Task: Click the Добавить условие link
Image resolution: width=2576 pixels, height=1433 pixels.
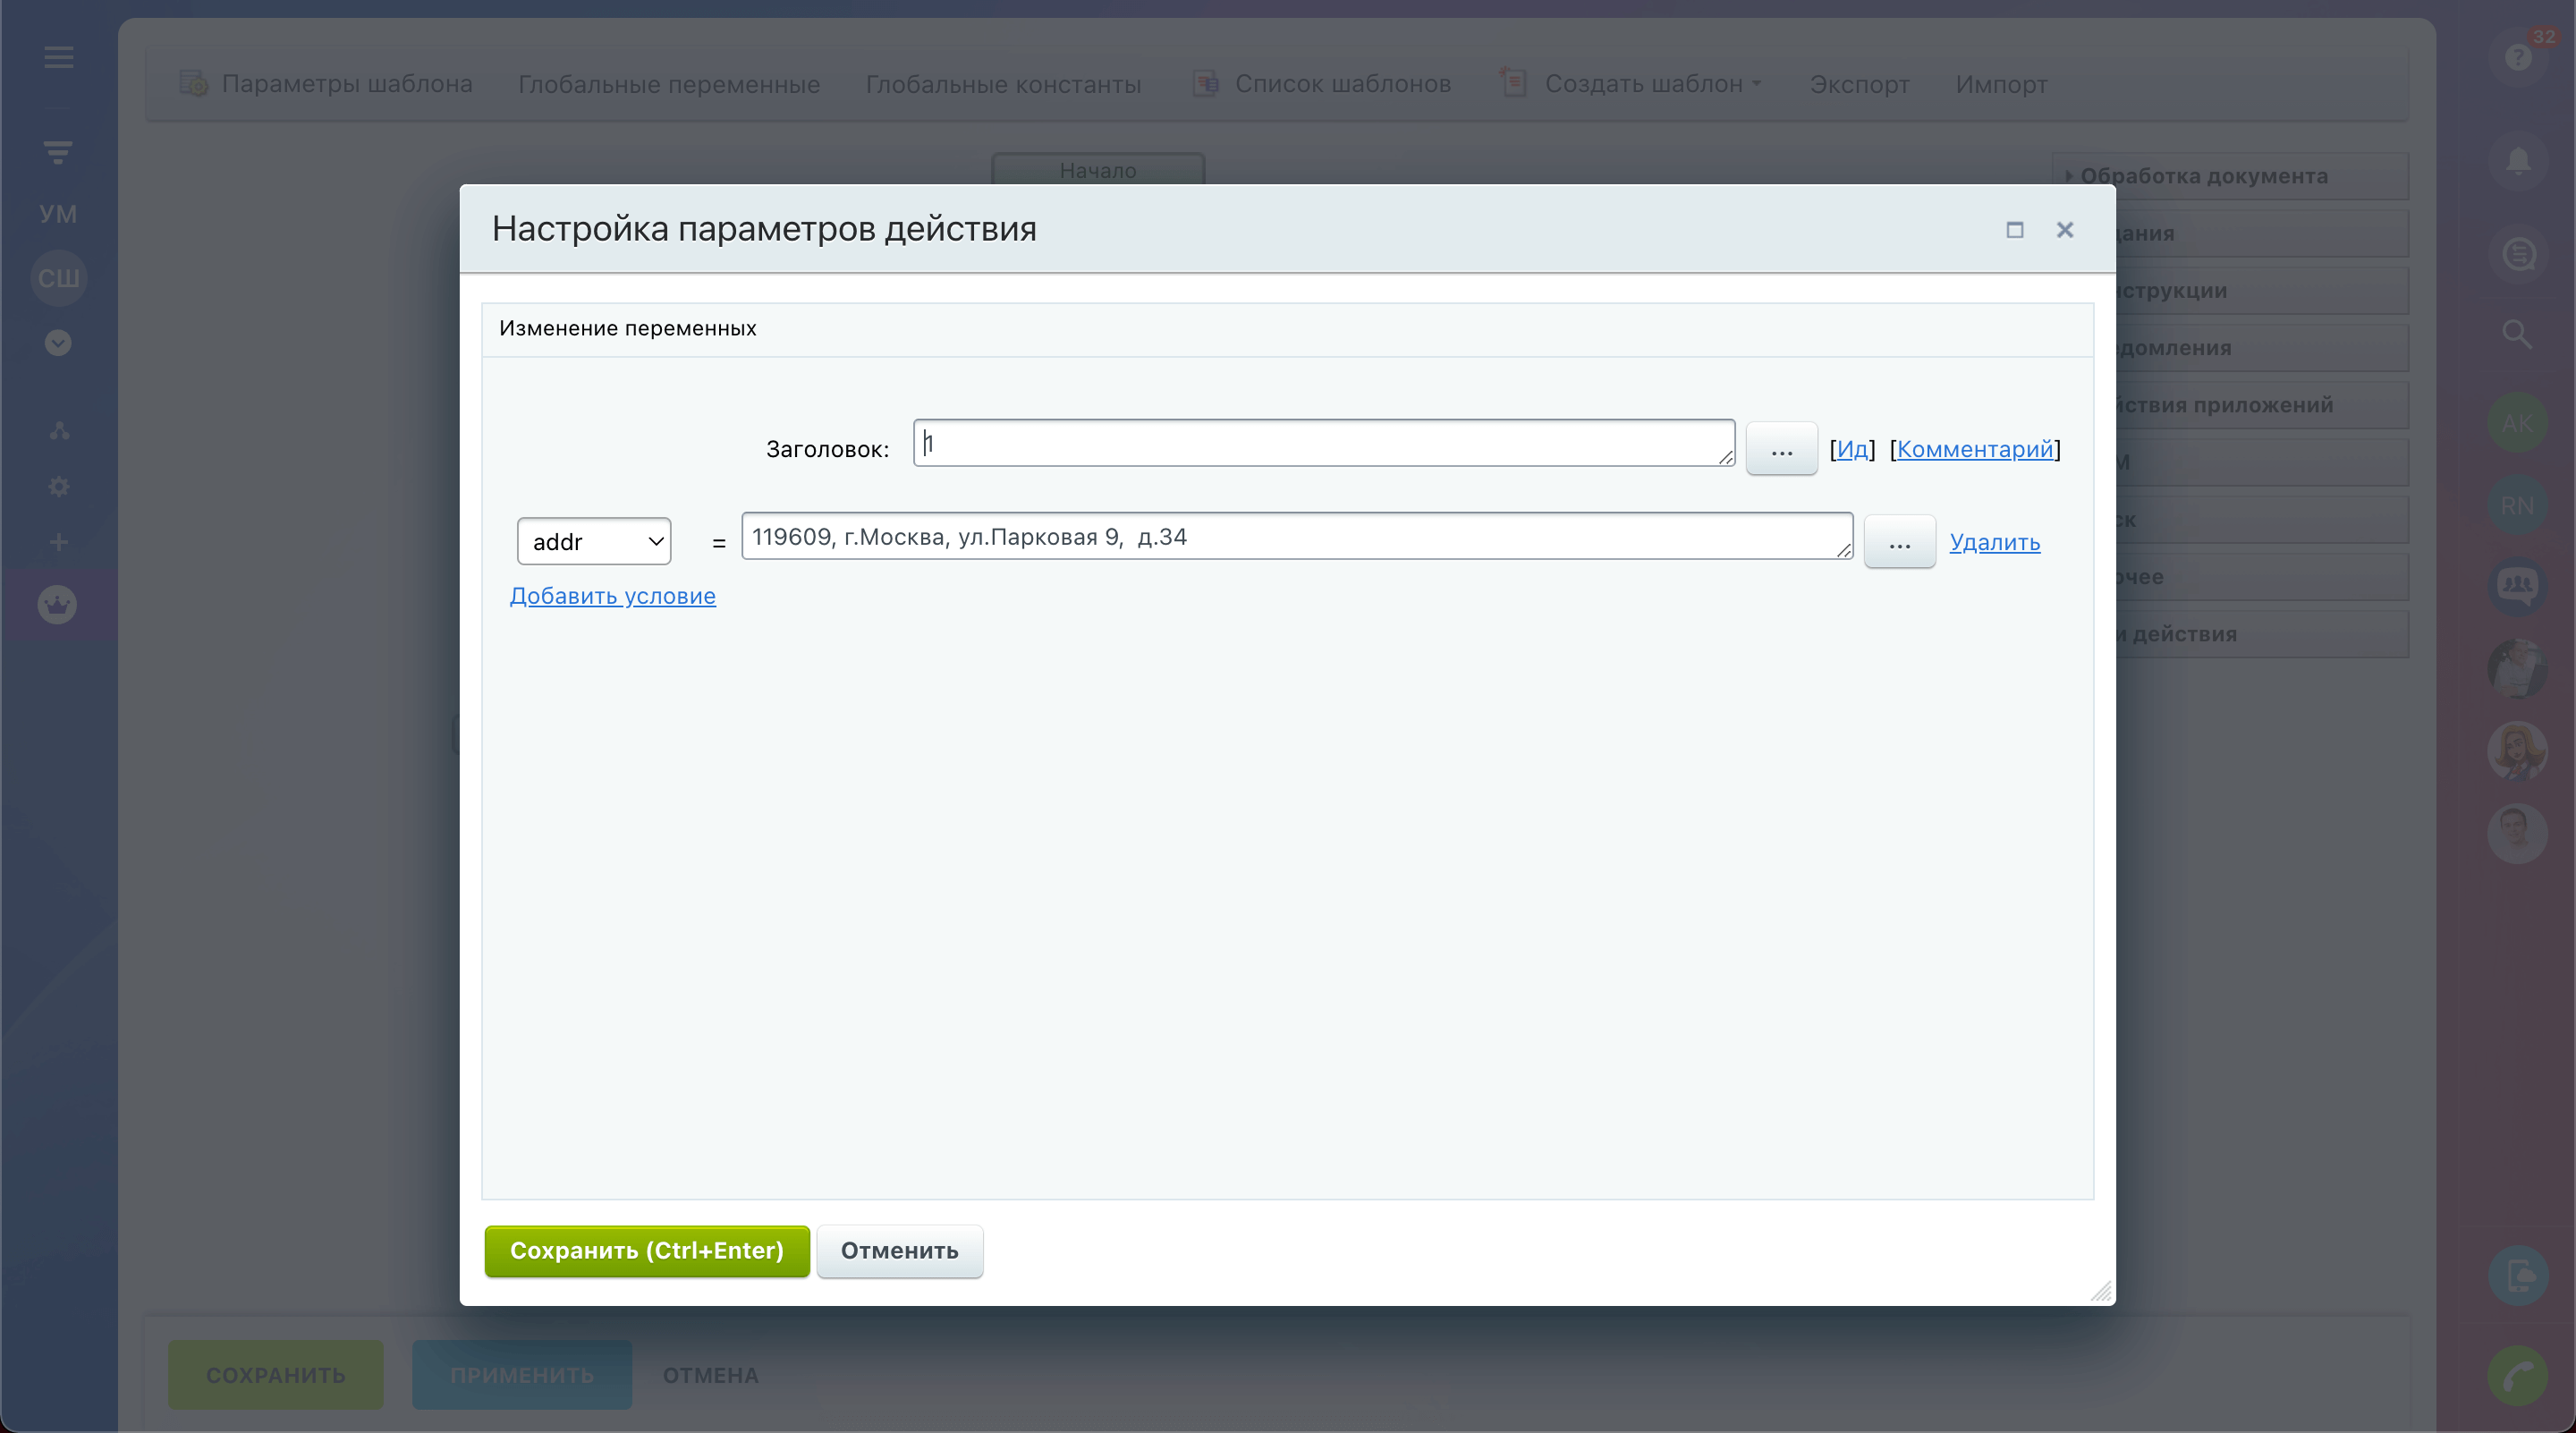Action: (612, 596)
